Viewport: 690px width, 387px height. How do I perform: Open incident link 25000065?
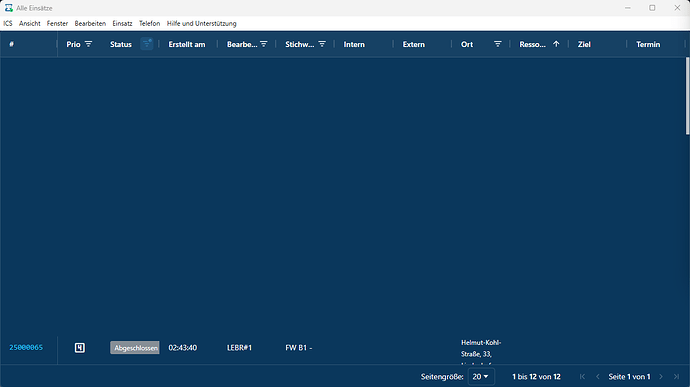pos(26,347)
